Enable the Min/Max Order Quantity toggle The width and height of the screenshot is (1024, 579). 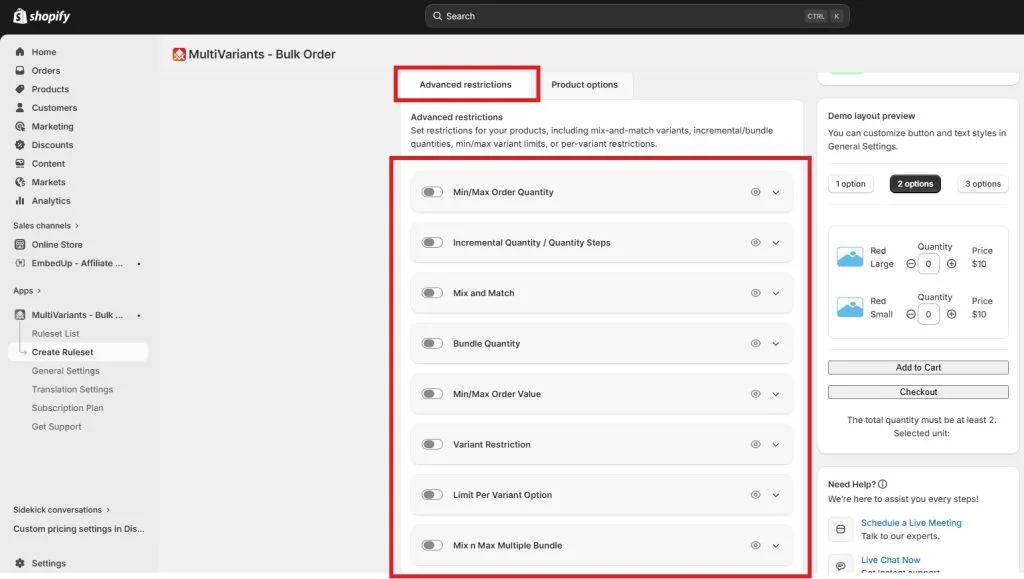(x=432, y=192)
